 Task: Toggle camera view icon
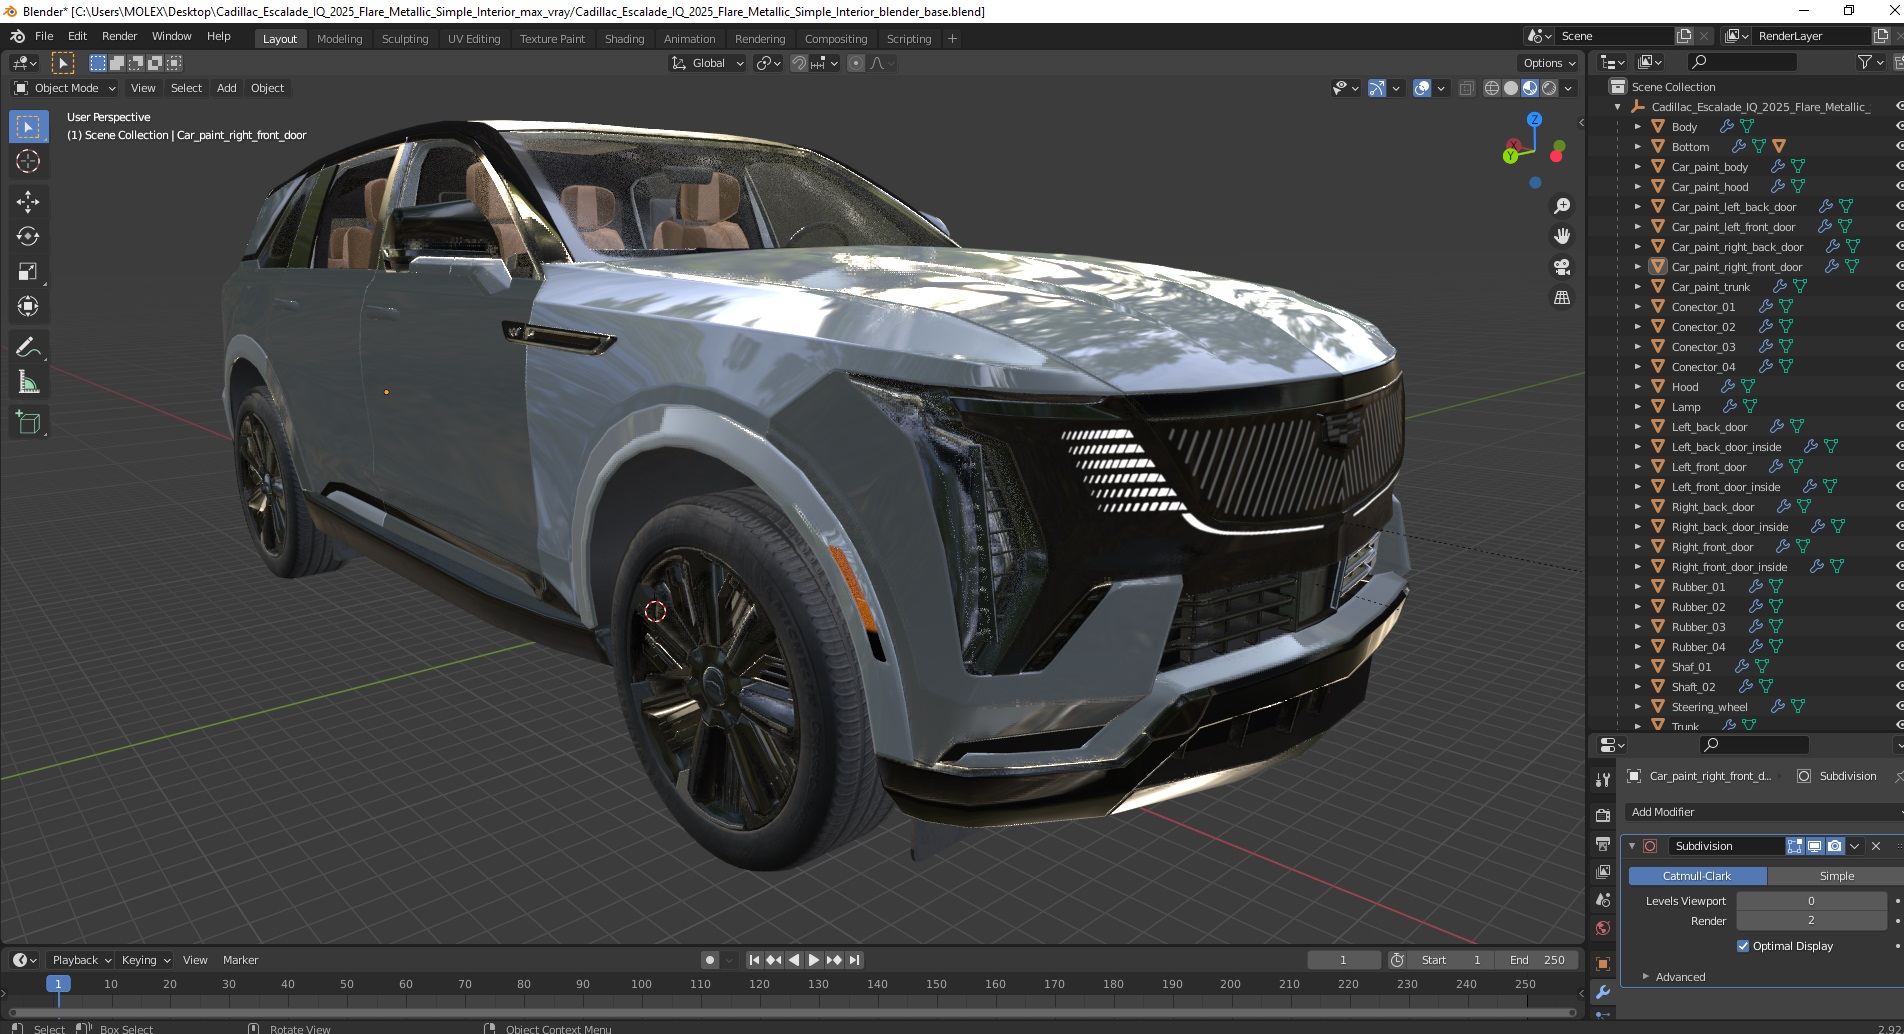pos(1561,267)
